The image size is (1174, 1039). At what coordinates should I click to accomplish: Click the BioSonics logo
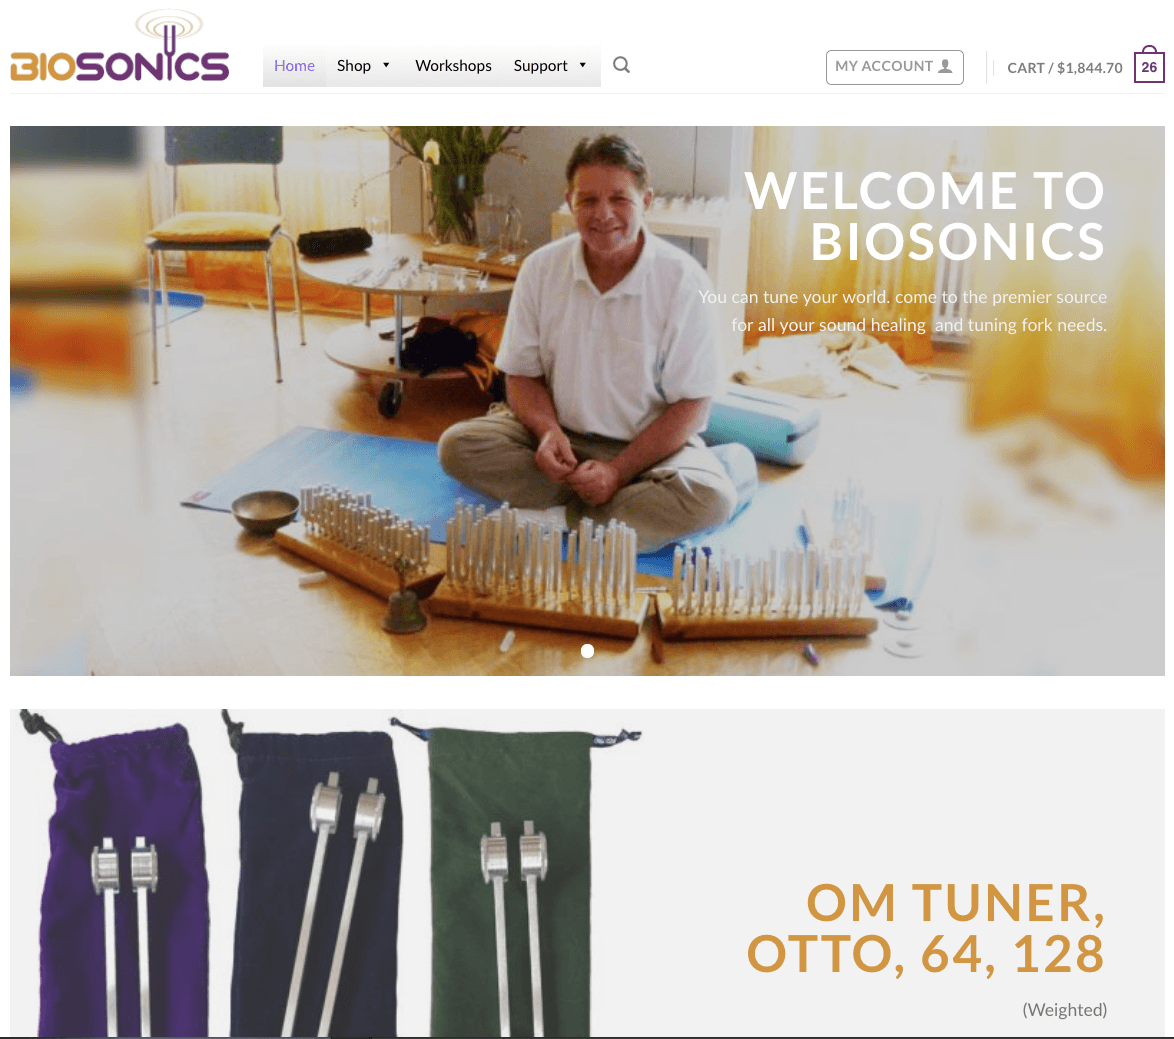point(120,46)
